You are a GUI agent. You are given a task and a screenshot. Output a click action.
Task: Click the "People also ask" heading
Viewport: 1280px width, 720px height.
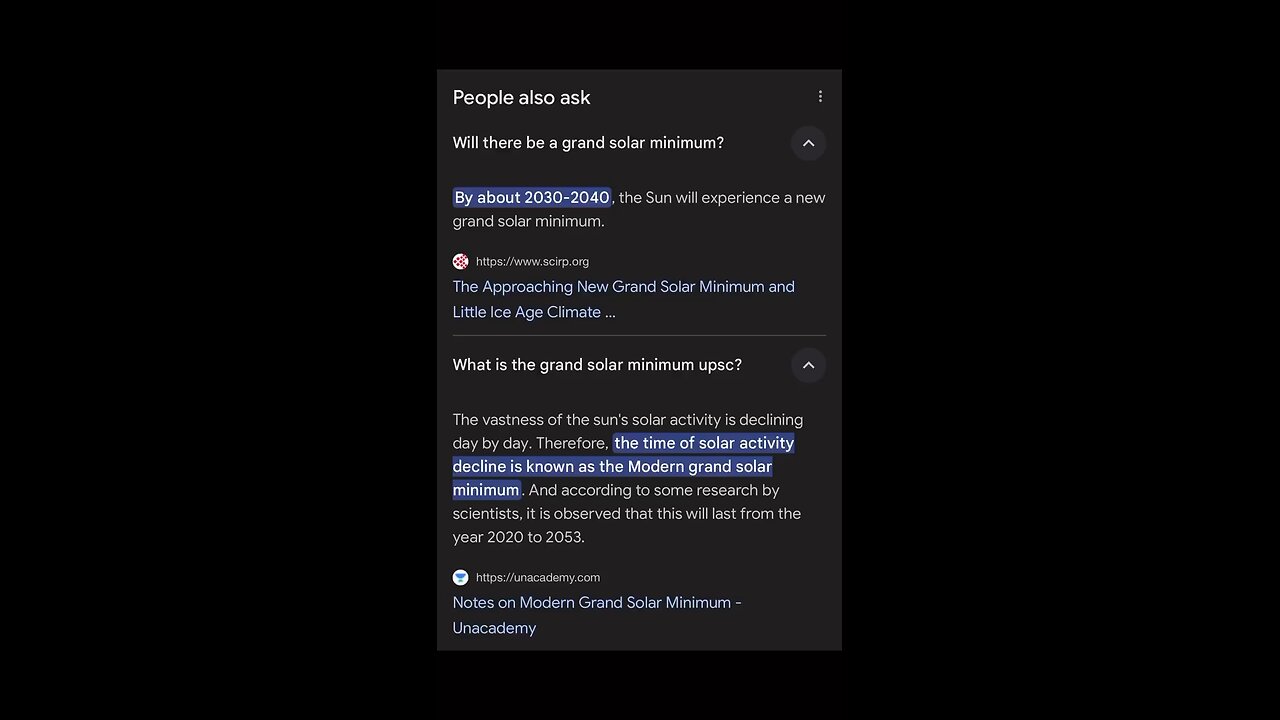click(x=521, y=97)
